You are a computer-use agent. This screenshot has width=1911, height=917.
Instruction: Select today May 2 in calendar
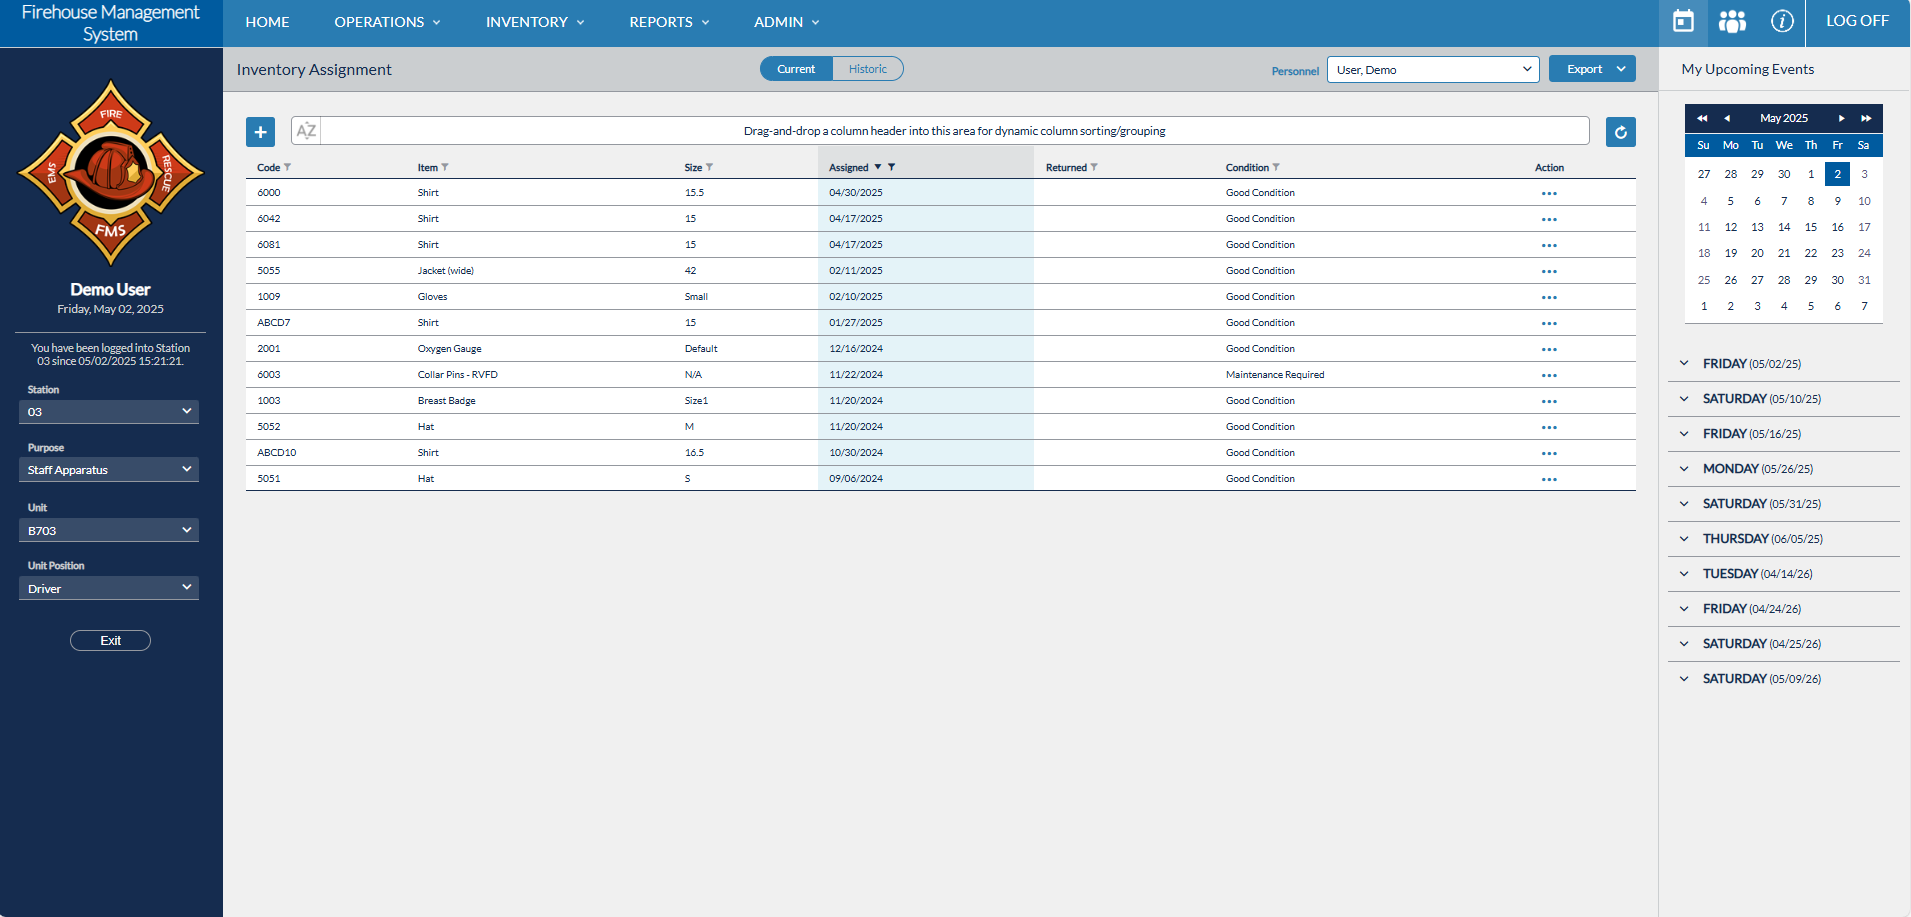(x=1837, y=174)
